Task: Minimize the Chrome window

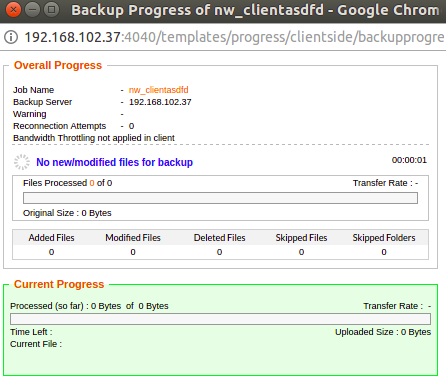Action: pyautogui.click(x=33, y=10)
